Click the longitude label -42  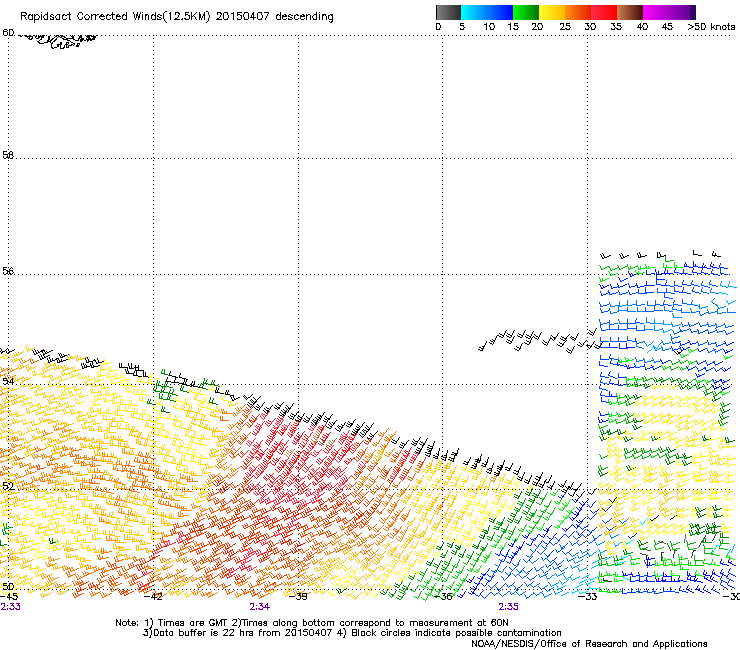[153, 597]
